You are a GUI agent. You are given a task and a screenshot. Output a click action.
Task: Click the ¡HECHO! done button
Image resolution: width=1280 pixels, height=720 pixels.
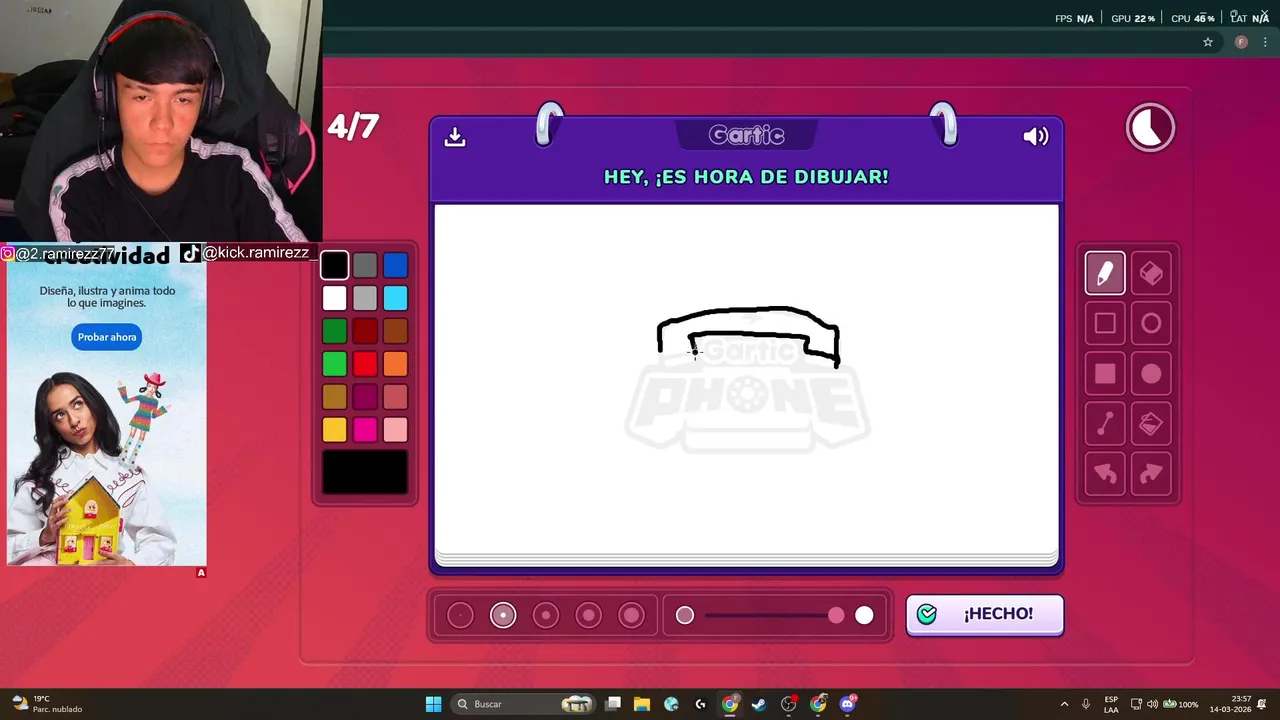click(x=985, y=614)
